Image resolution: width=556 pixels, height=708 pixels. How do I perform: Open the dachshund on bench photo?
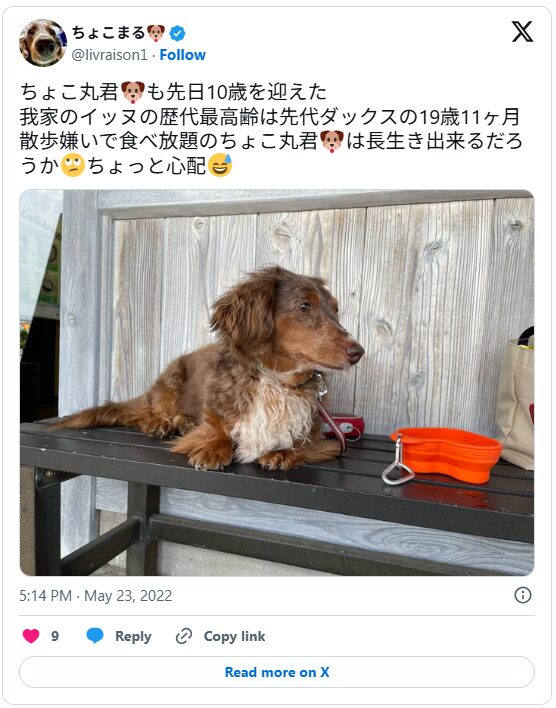point(277,382)
